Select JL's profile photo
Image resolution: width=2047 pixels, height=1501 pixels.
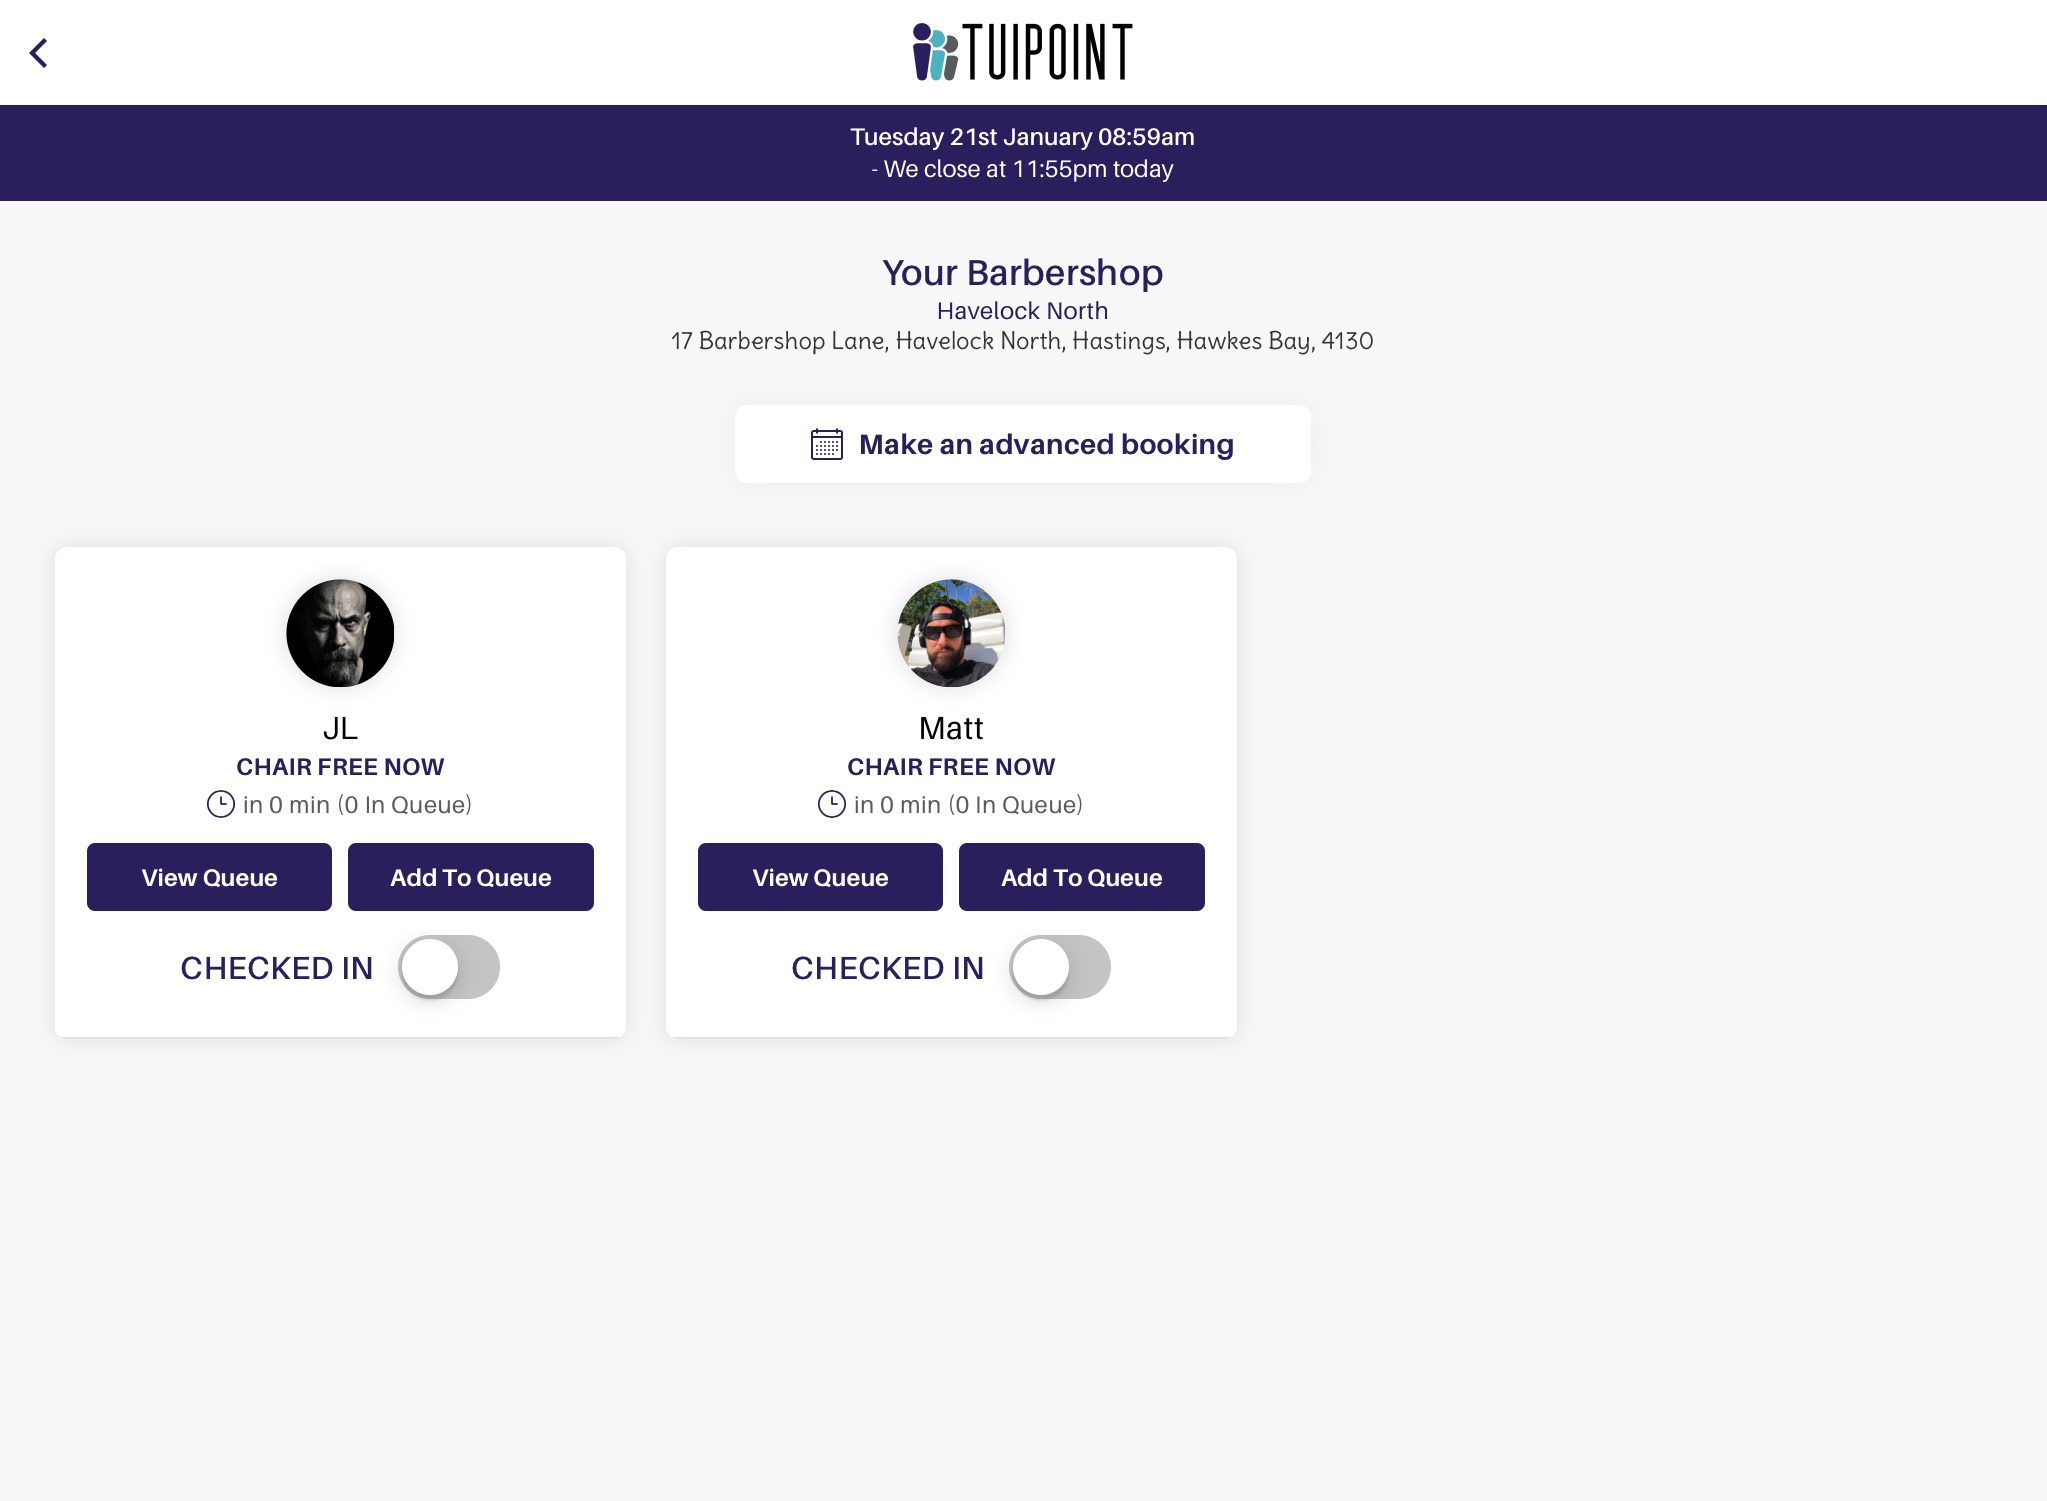[340, 633]
